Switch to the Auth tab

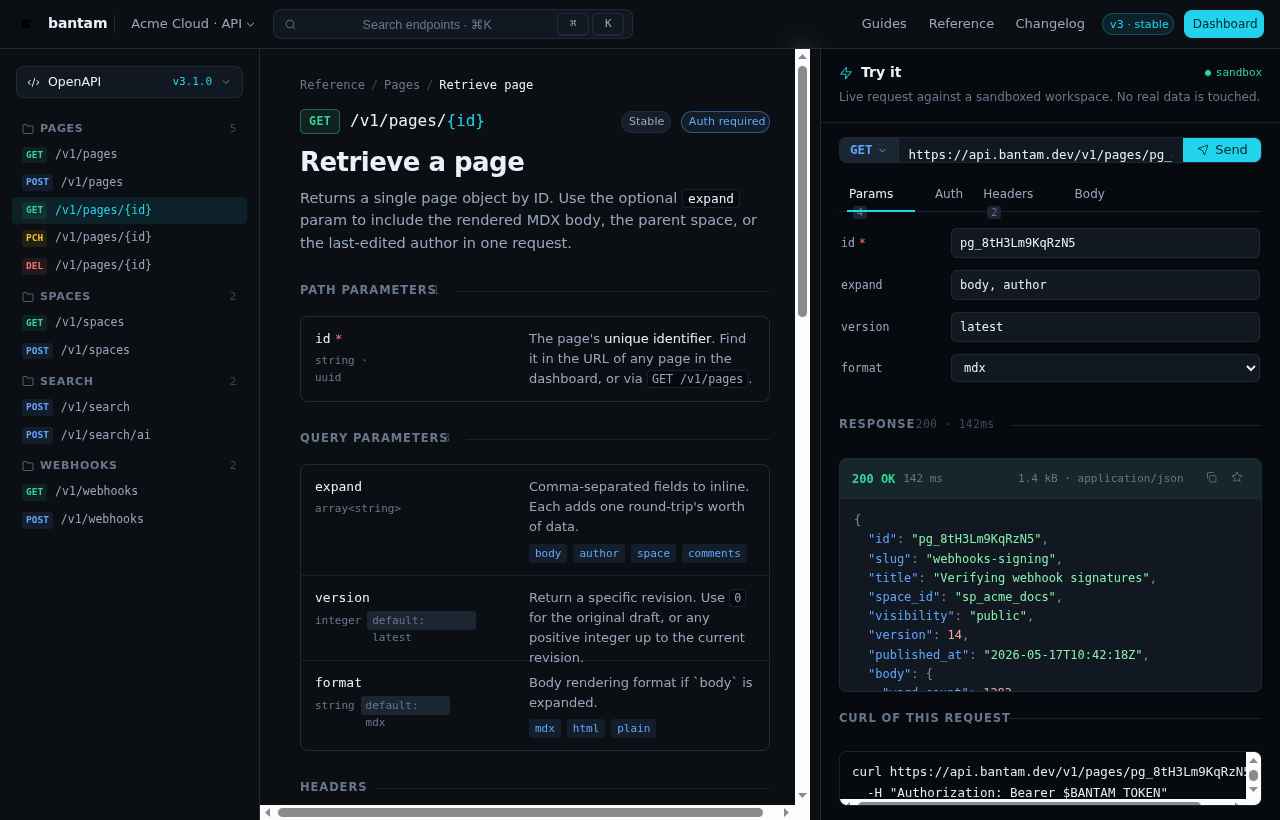coord(949,194)
